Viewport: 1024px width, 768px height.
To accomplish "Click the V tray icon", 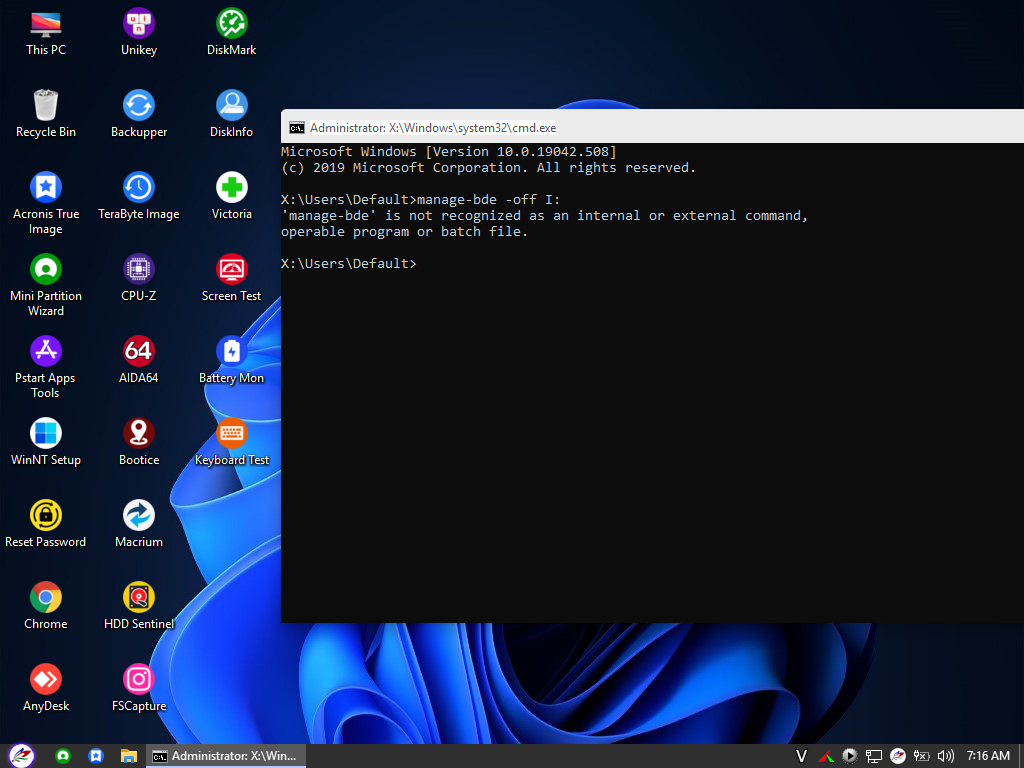I will tap(801, 756).
